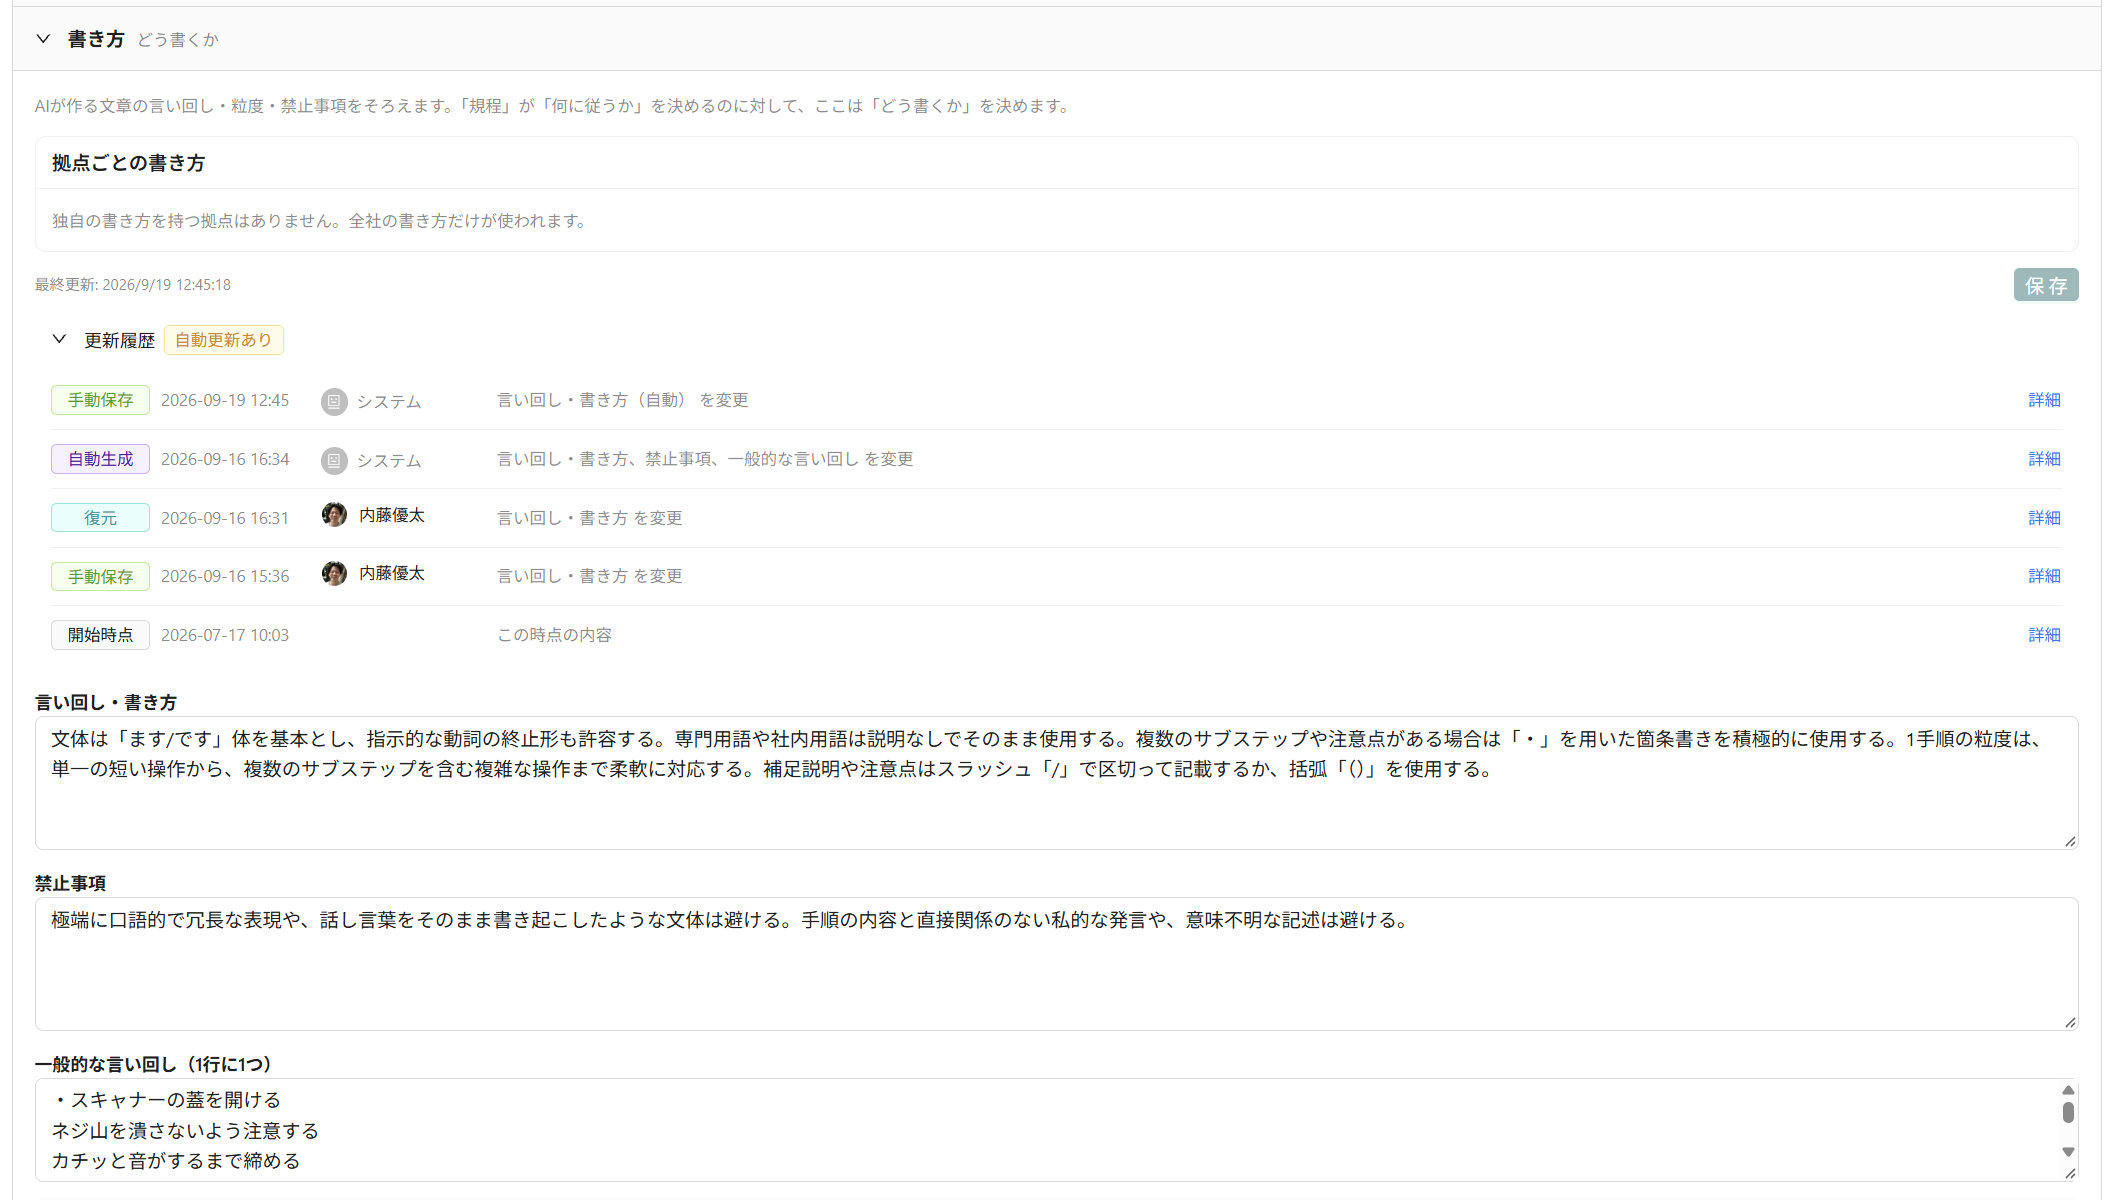2117x1200 pixels.
Task: Click the 復元 tag
Action: 100,518
